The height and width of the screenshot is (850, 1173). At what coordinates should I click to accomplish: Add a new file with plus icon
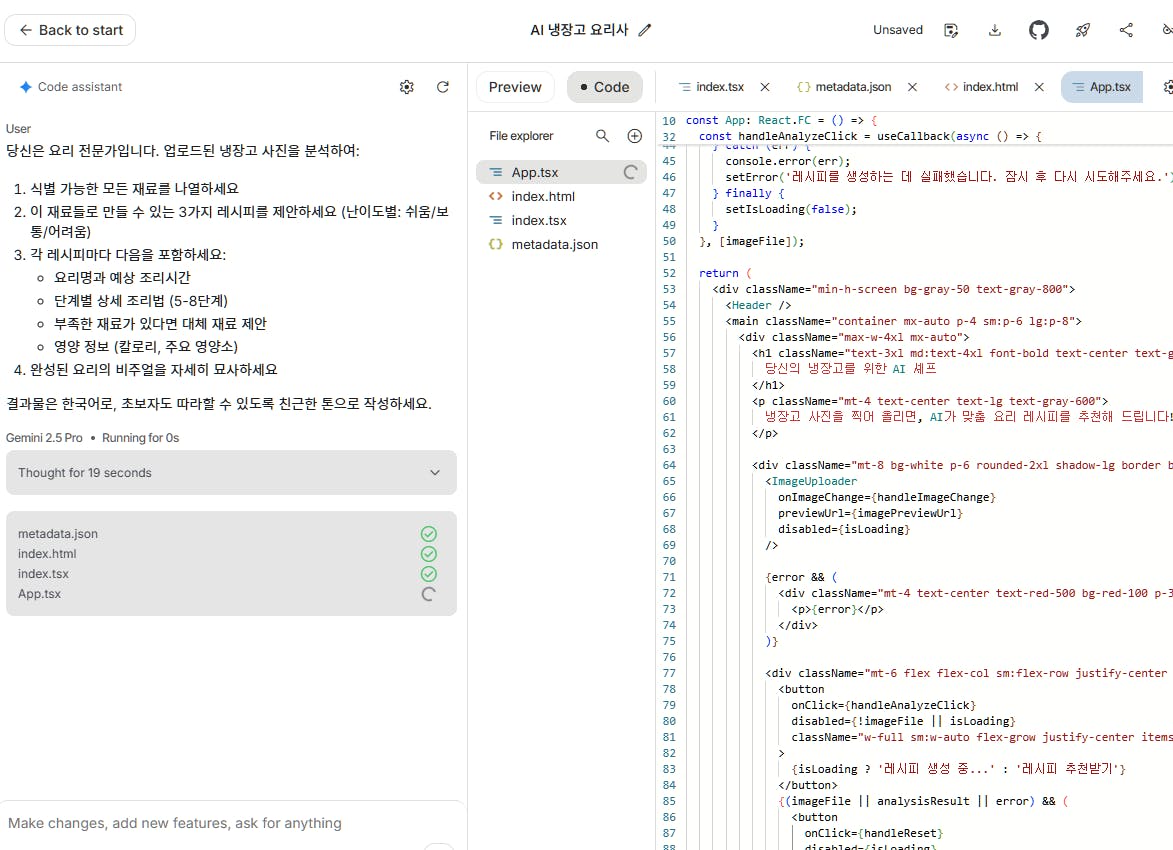634,135
